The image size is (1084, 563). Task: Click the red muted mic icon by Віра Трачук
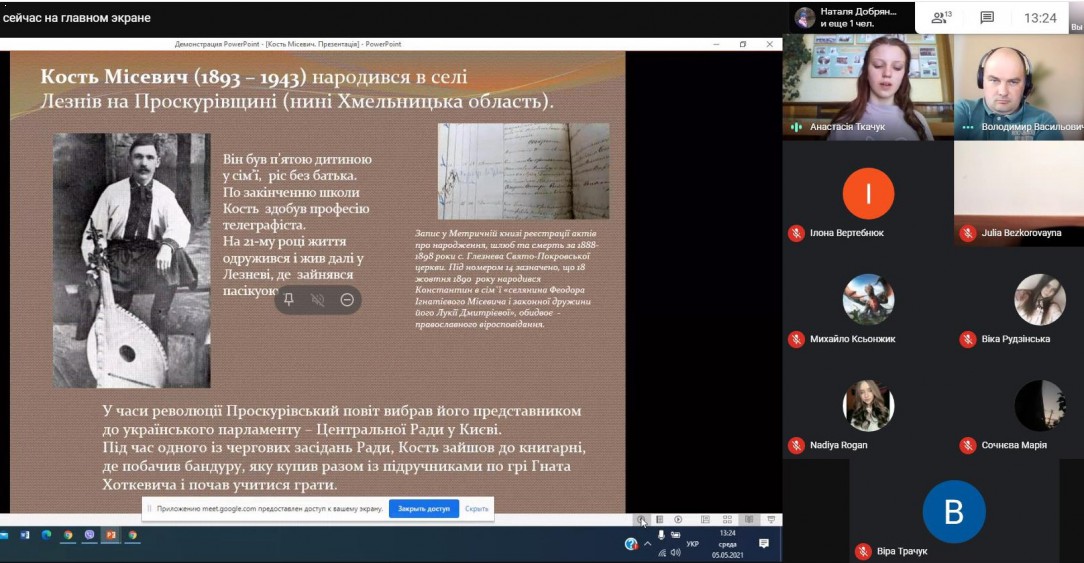(863, 551)
